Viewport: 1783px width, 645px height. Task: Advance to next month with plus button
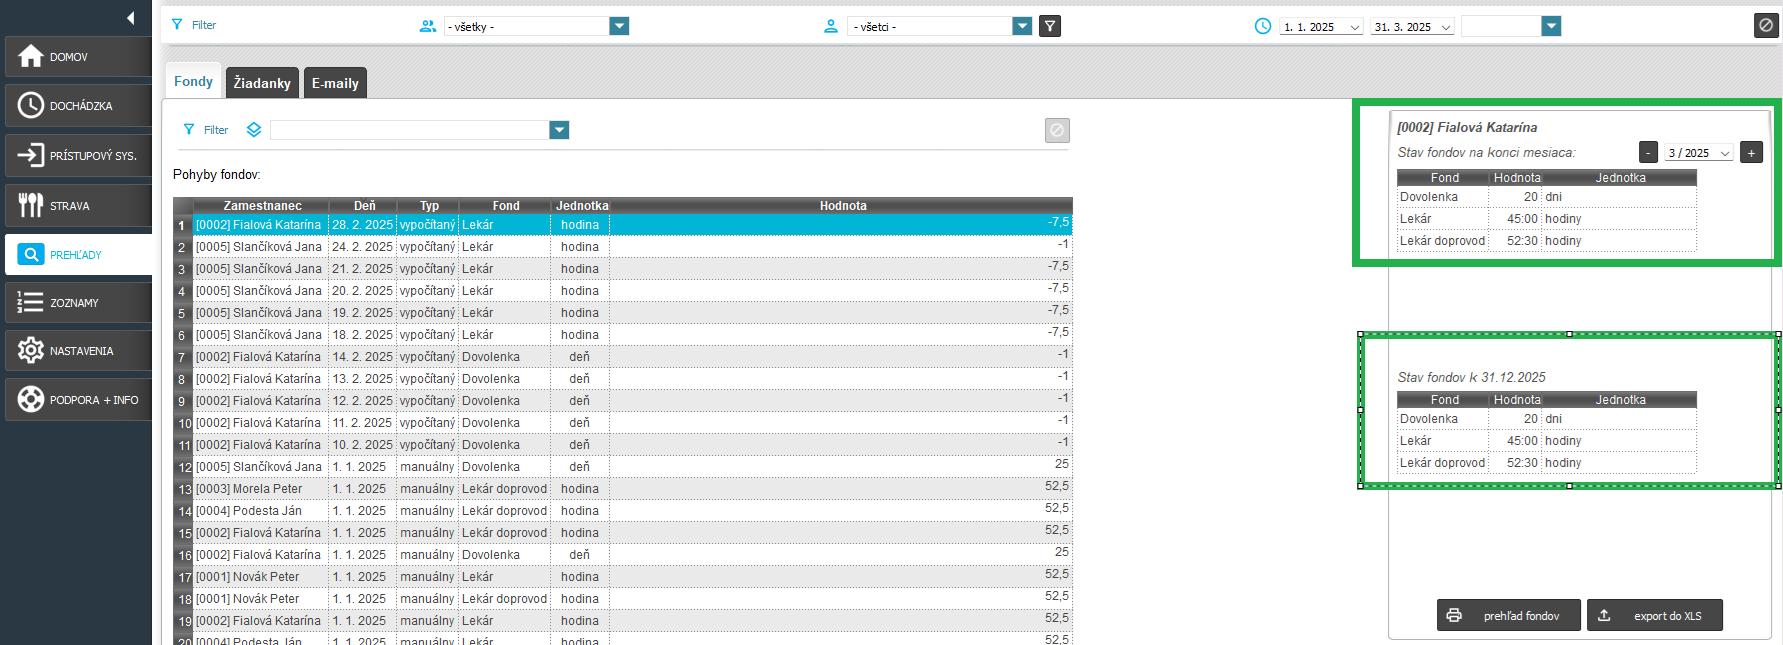[x=1750, y=153]
